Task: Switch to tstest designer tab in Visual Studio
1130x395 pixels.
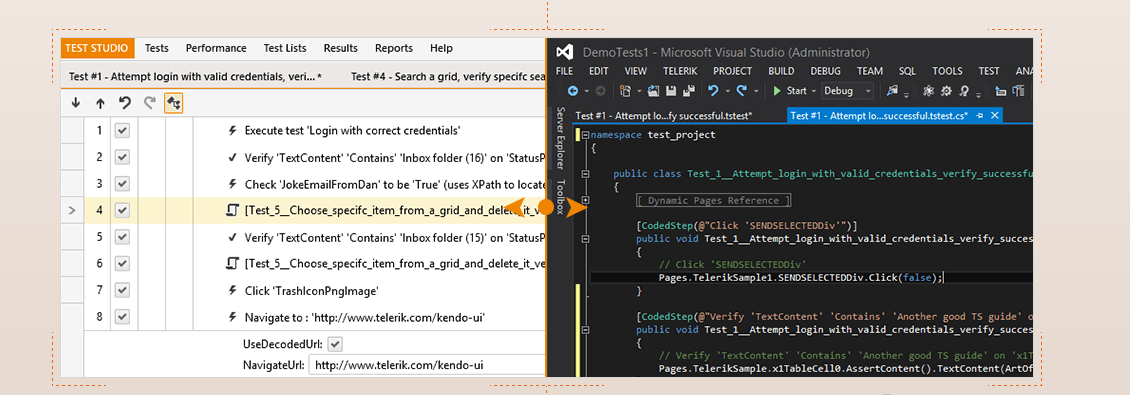Action: tap(663, 115)
